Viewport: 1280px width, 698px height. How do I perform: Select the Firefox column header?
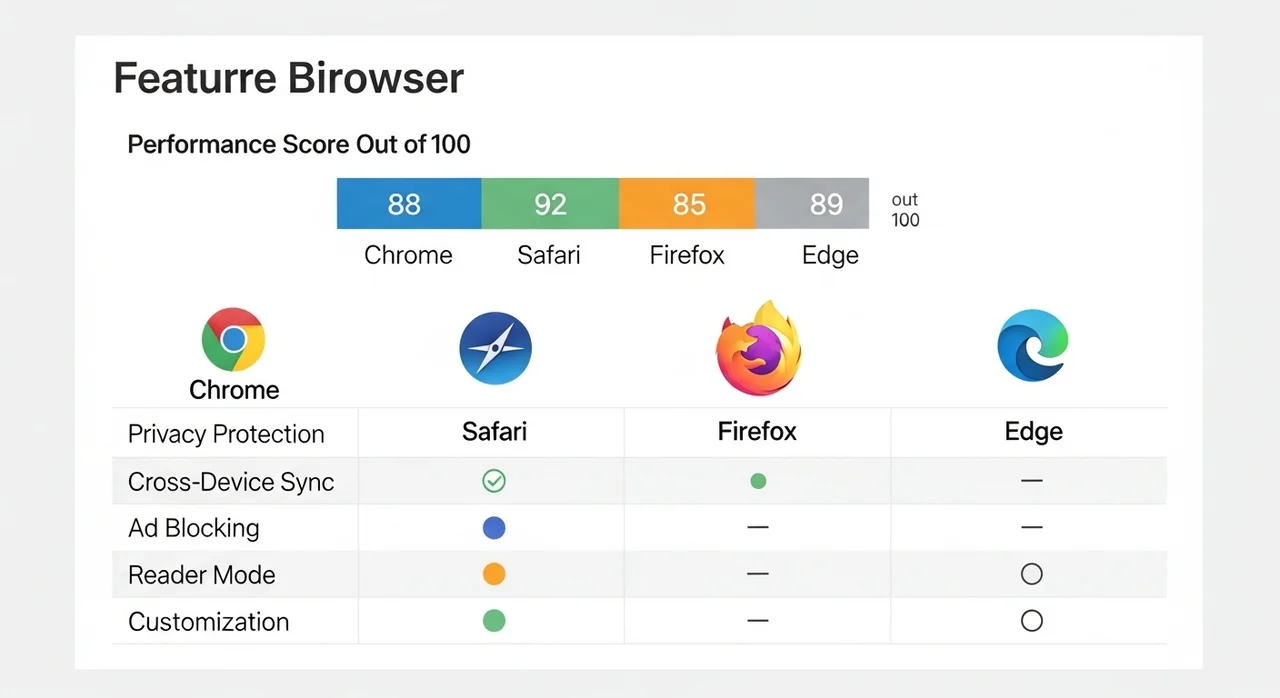tap(757, 432)
